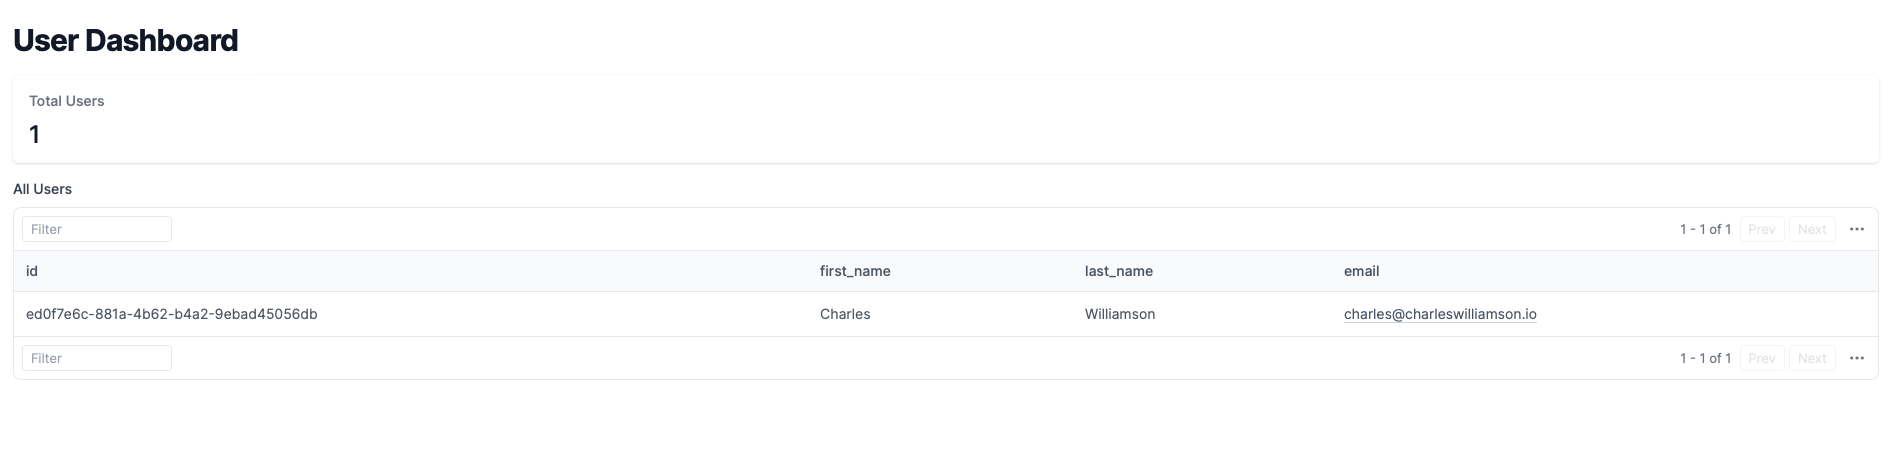The image size is (1891, 453).
Task: Open the charles@charleswilliamson.io email link
Action: (x=1440, y=314)
